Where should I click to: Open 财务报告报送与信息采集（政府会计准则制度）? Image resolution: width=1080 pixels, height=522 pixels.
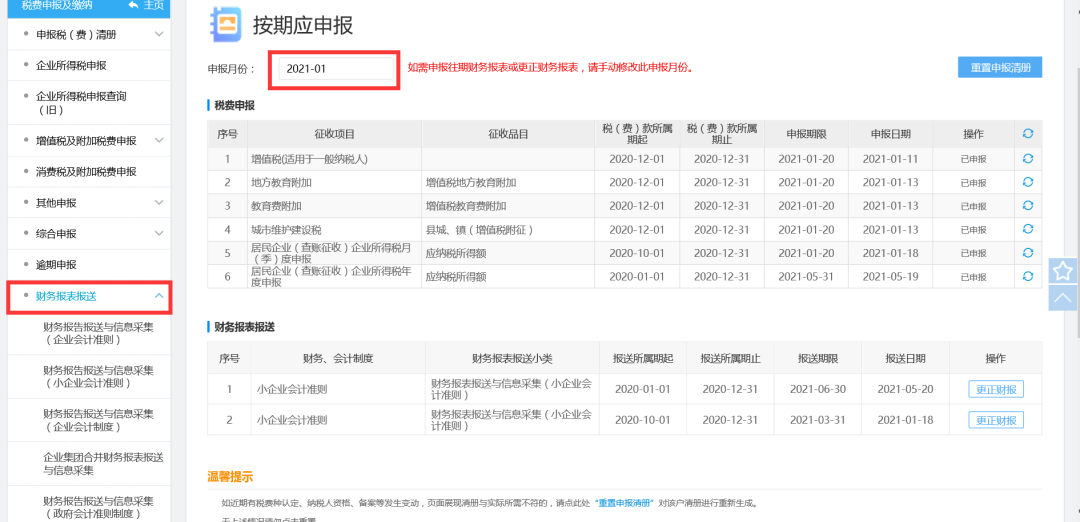tap(98, 507)
